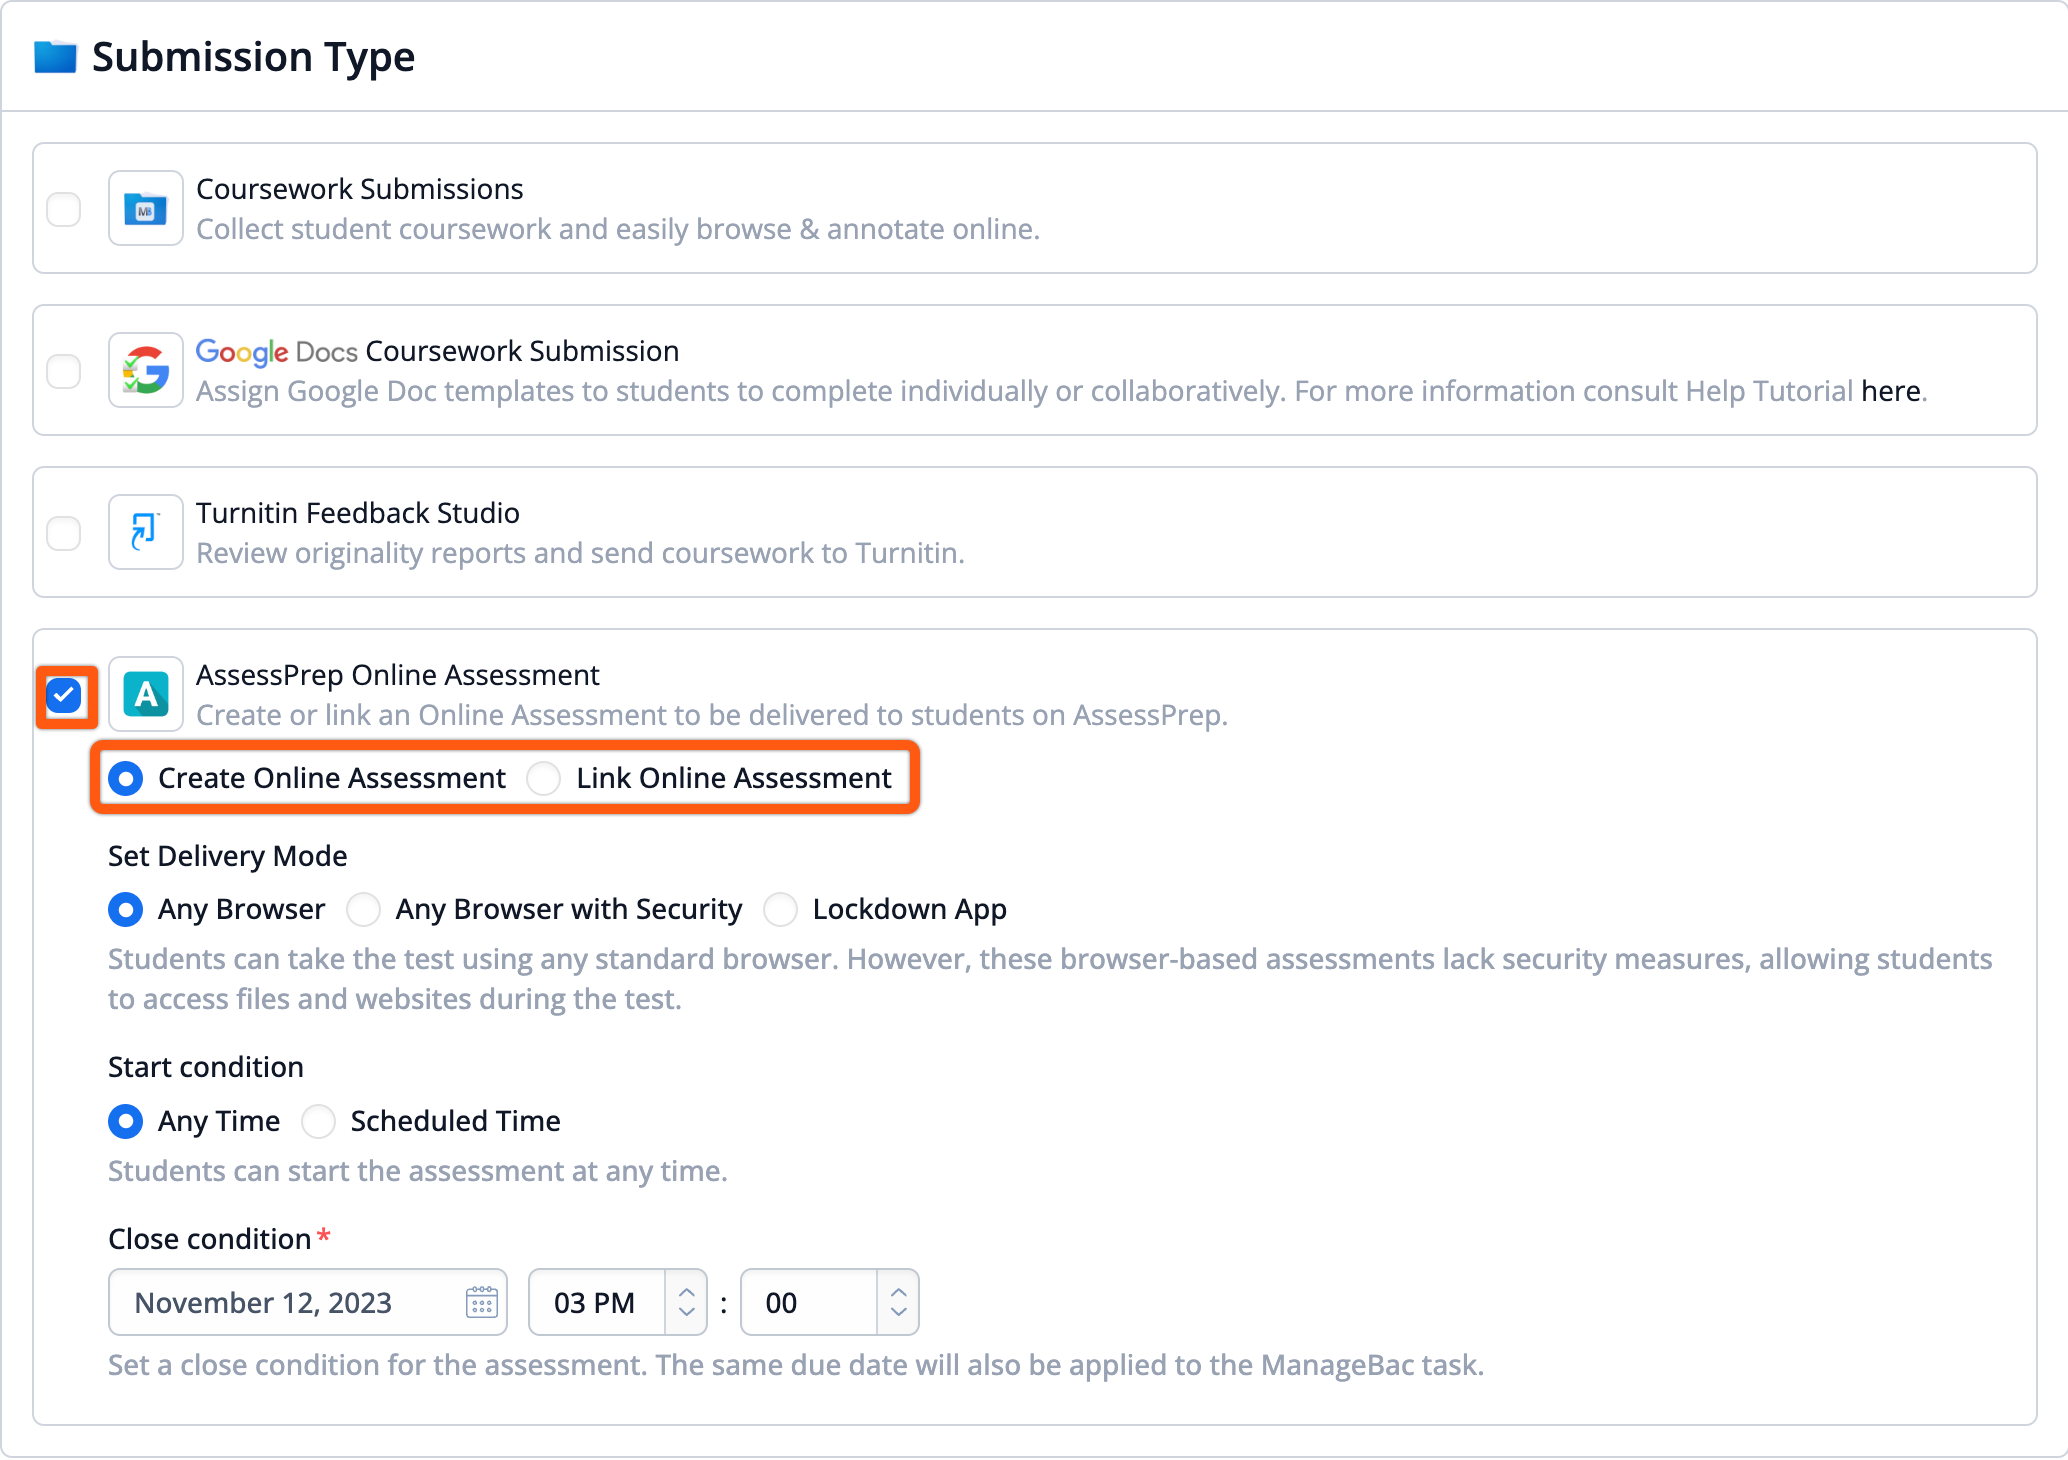Image resolution: width=2068 pixels, height=1460 pixels.
Task: Select Create Online Assessment
Action: [125, 778]
